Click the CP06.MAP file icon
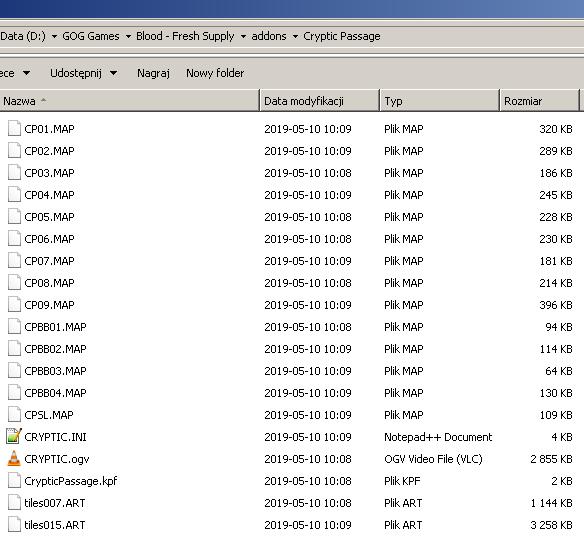Screen dimensions: 584x538 point(14,238)
